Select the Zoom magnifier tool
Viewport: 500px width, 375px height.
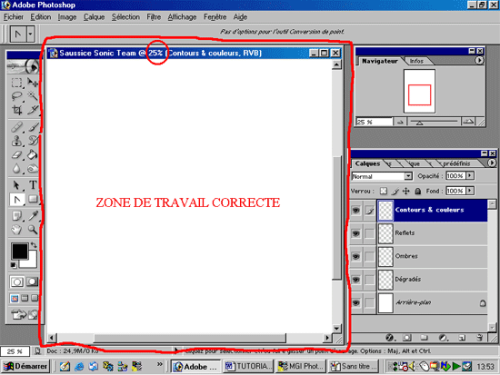pos(32,229)
